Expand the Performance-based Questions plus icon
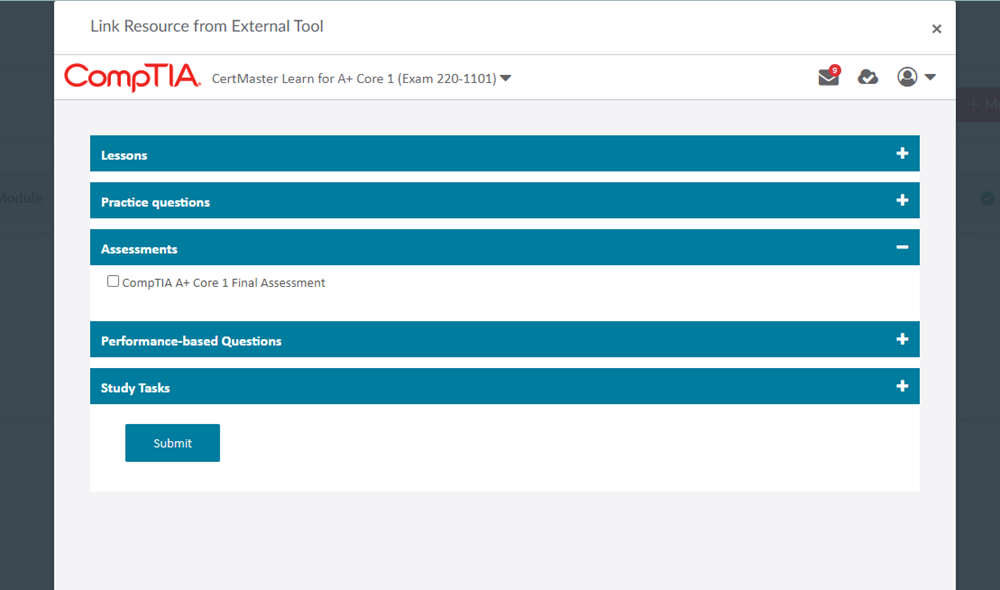The image size is (1000, 590). 902,339
